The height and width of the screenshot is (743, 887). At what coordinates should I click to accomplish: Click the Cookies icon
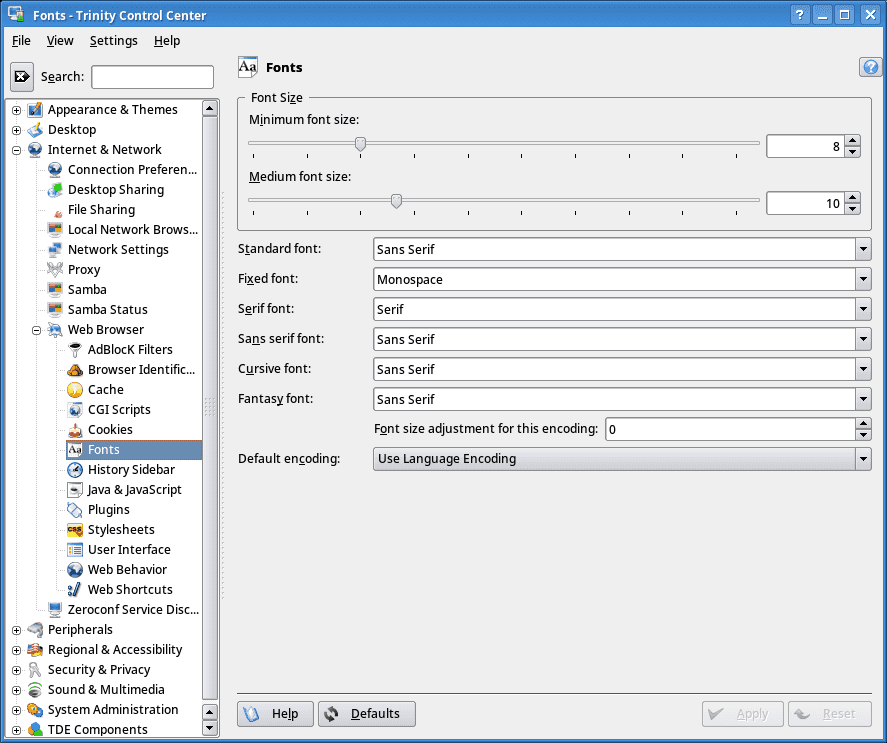[75, 430]
